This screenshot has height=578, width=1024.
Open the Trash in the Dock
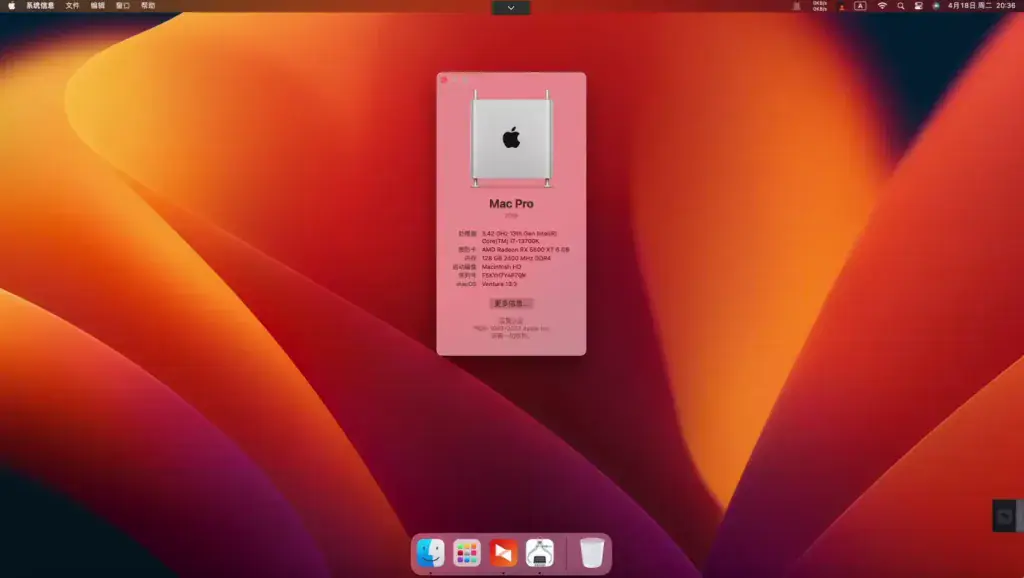[x=592, y=553]
